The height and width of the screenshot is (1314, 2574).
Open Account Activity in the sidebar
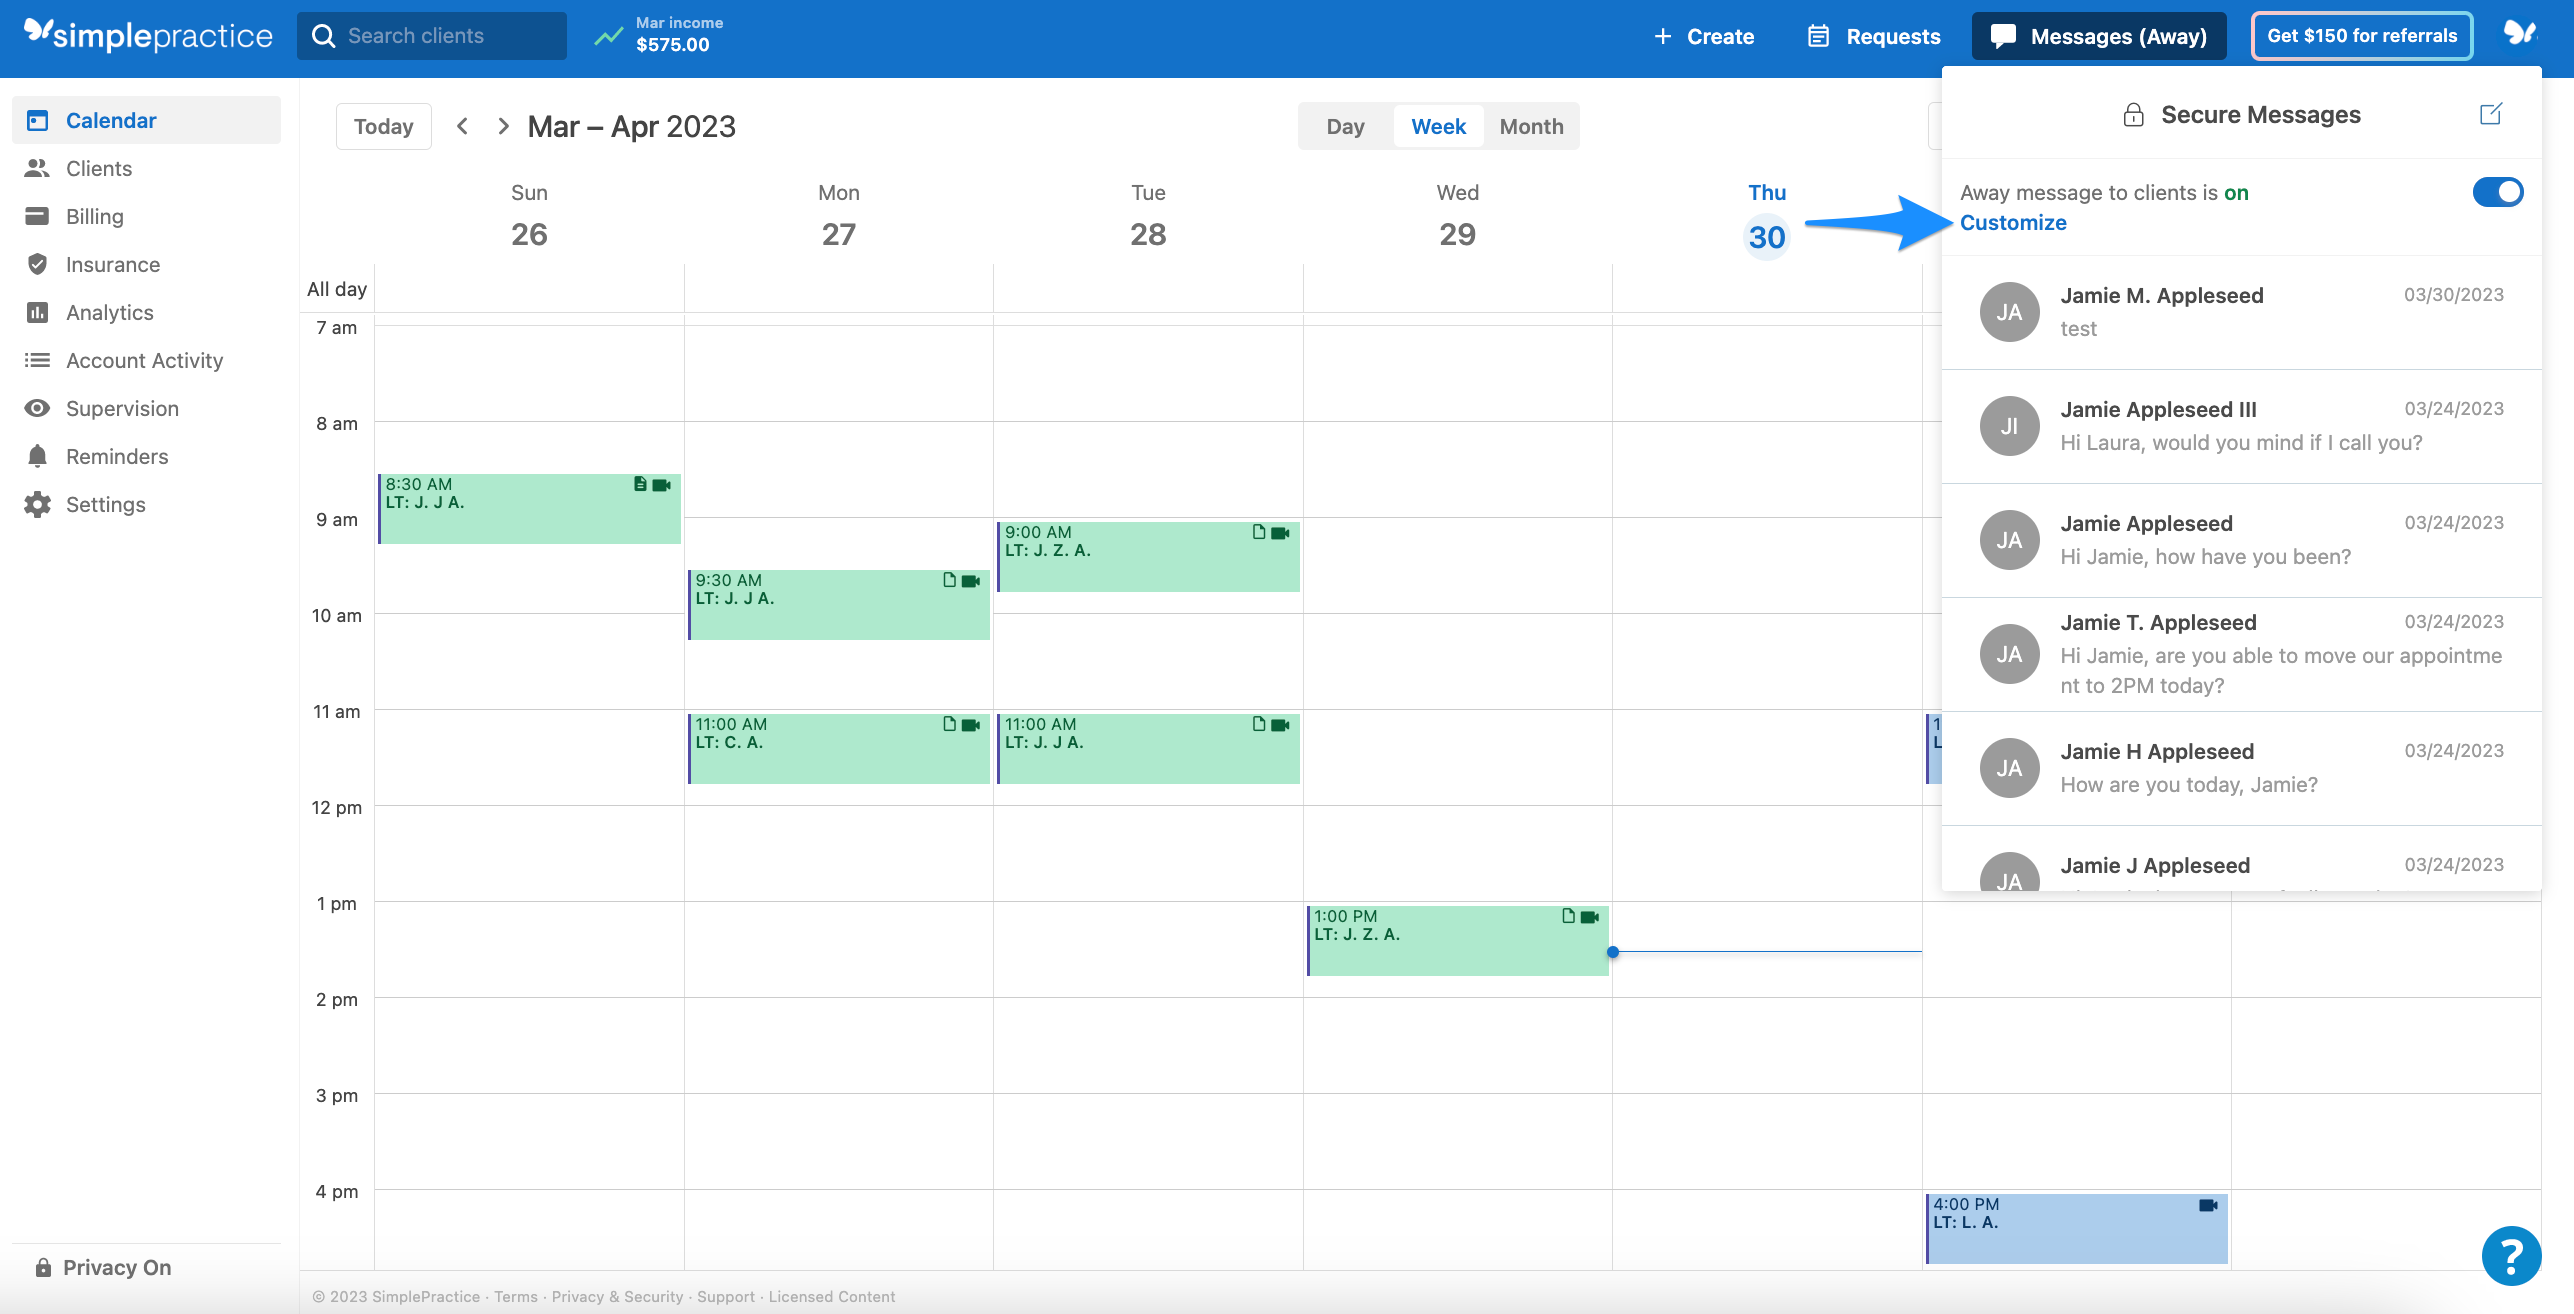(144, 360)
